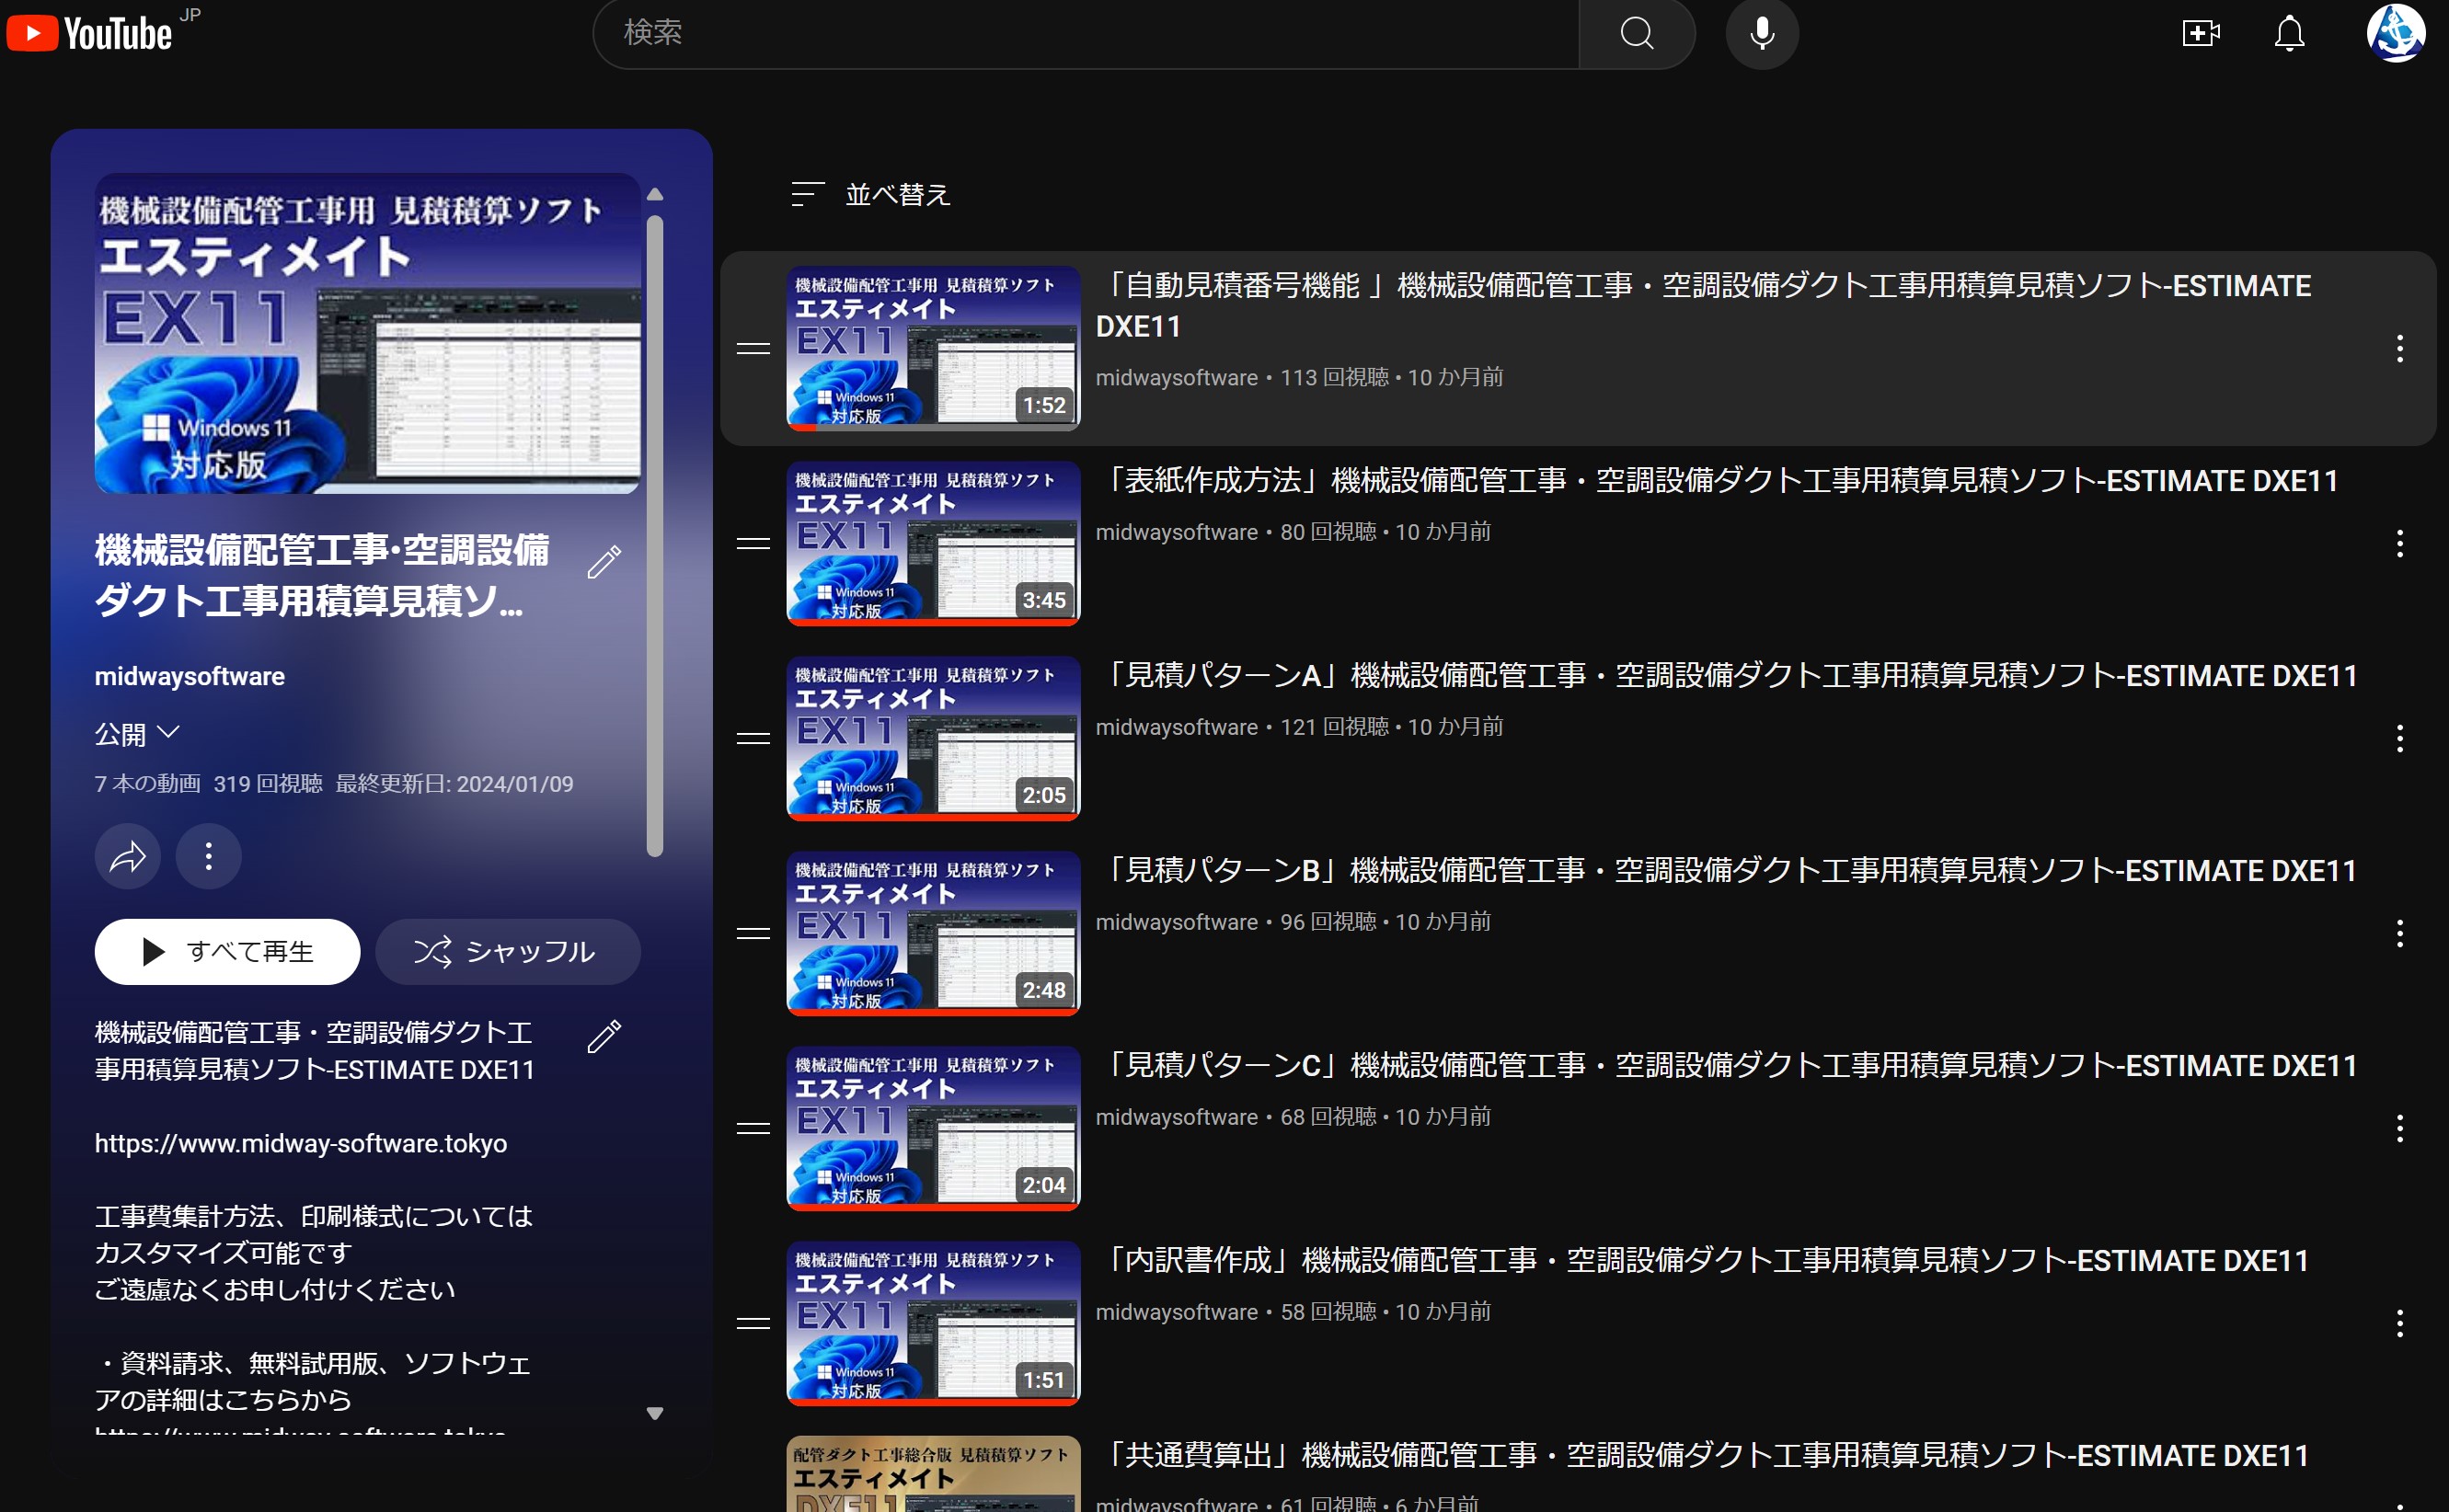Open action menu for 見積パターンB video

(x=2399, y=934)
